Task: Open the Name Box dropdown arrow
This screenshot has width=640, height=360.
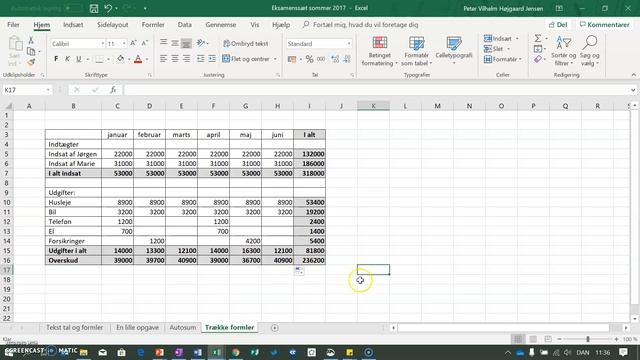Action: tap(48, 90)
